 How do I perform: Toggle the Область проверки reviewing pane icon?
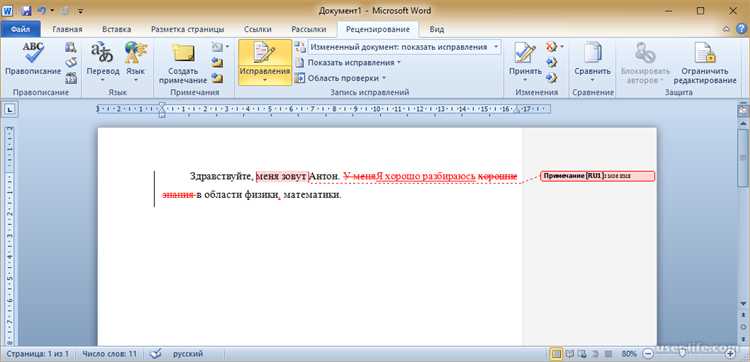[299, 78]
